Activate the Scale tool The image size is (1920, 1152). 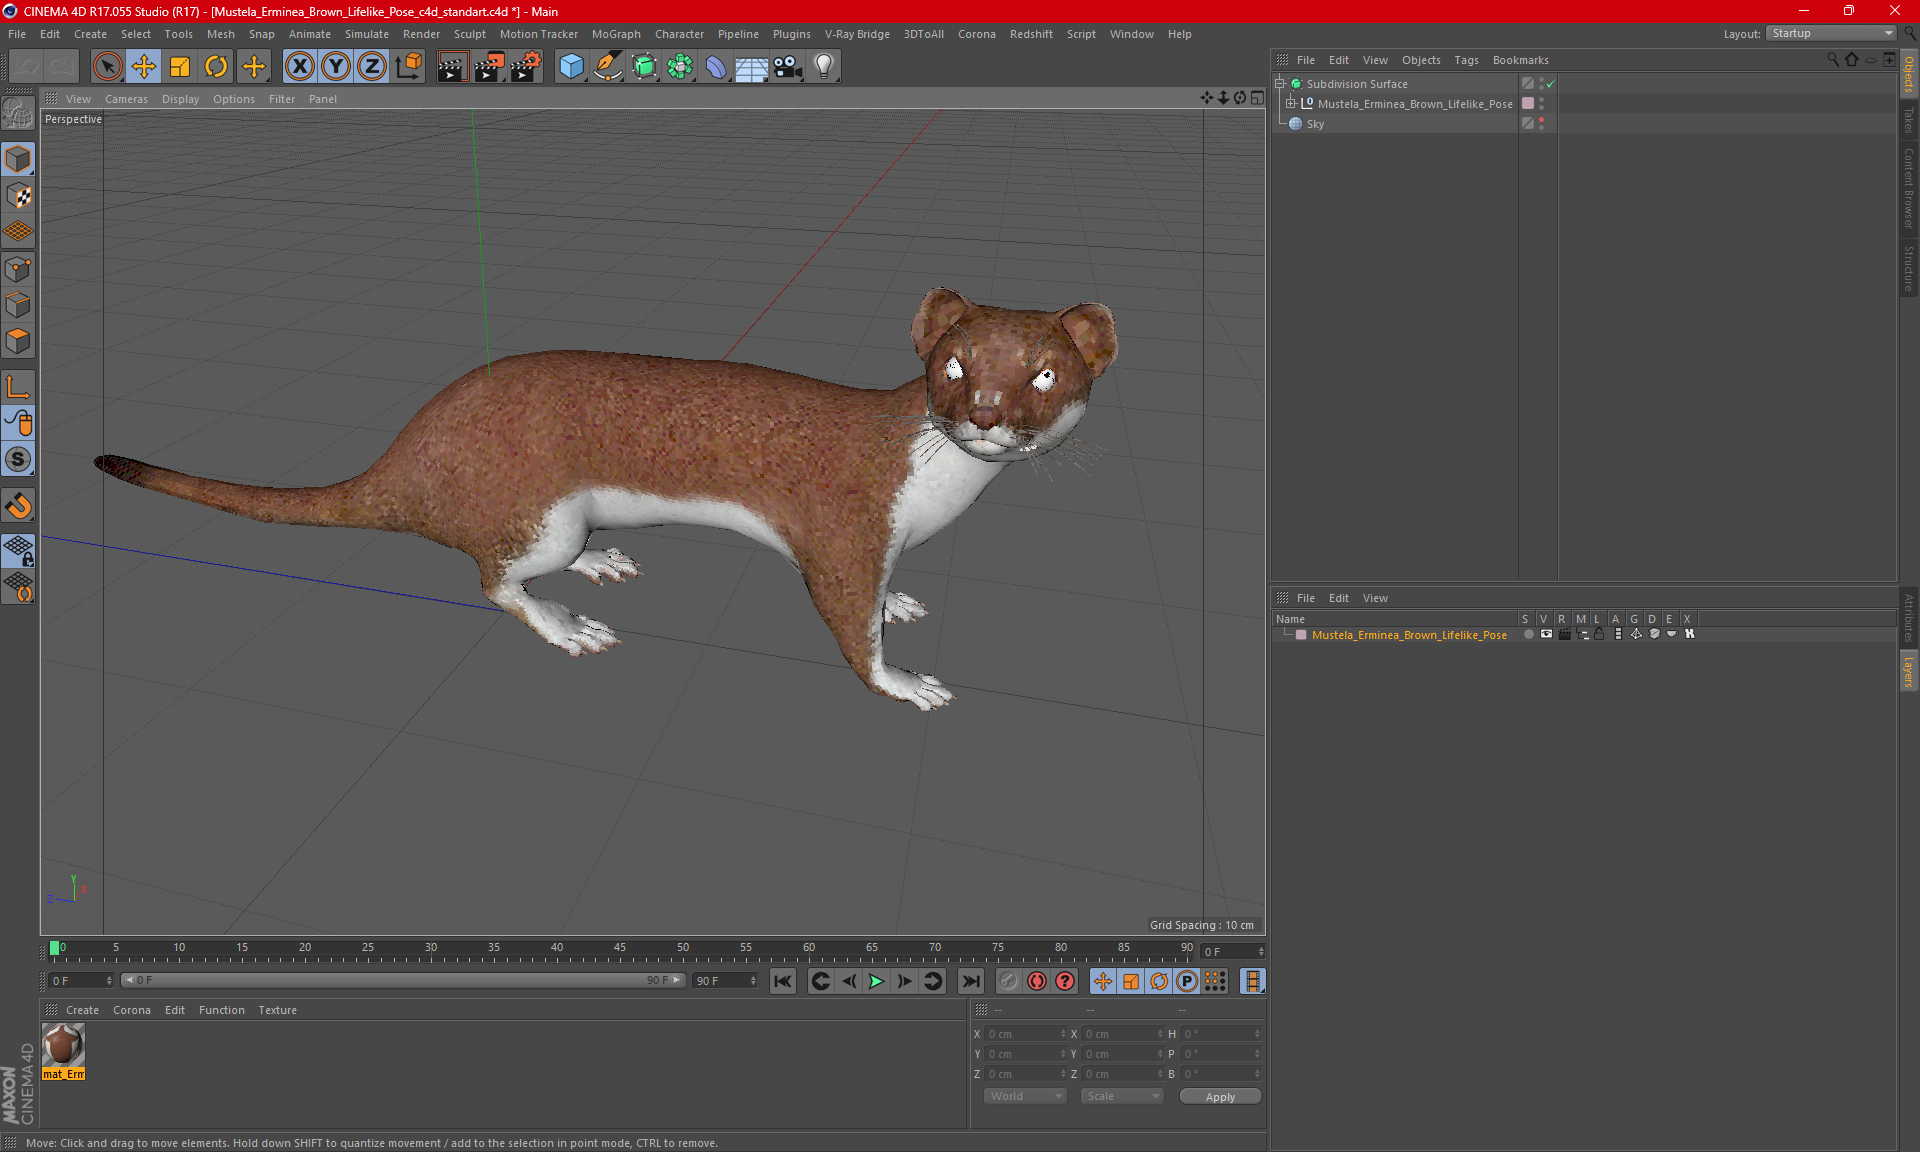click(180, 67)
